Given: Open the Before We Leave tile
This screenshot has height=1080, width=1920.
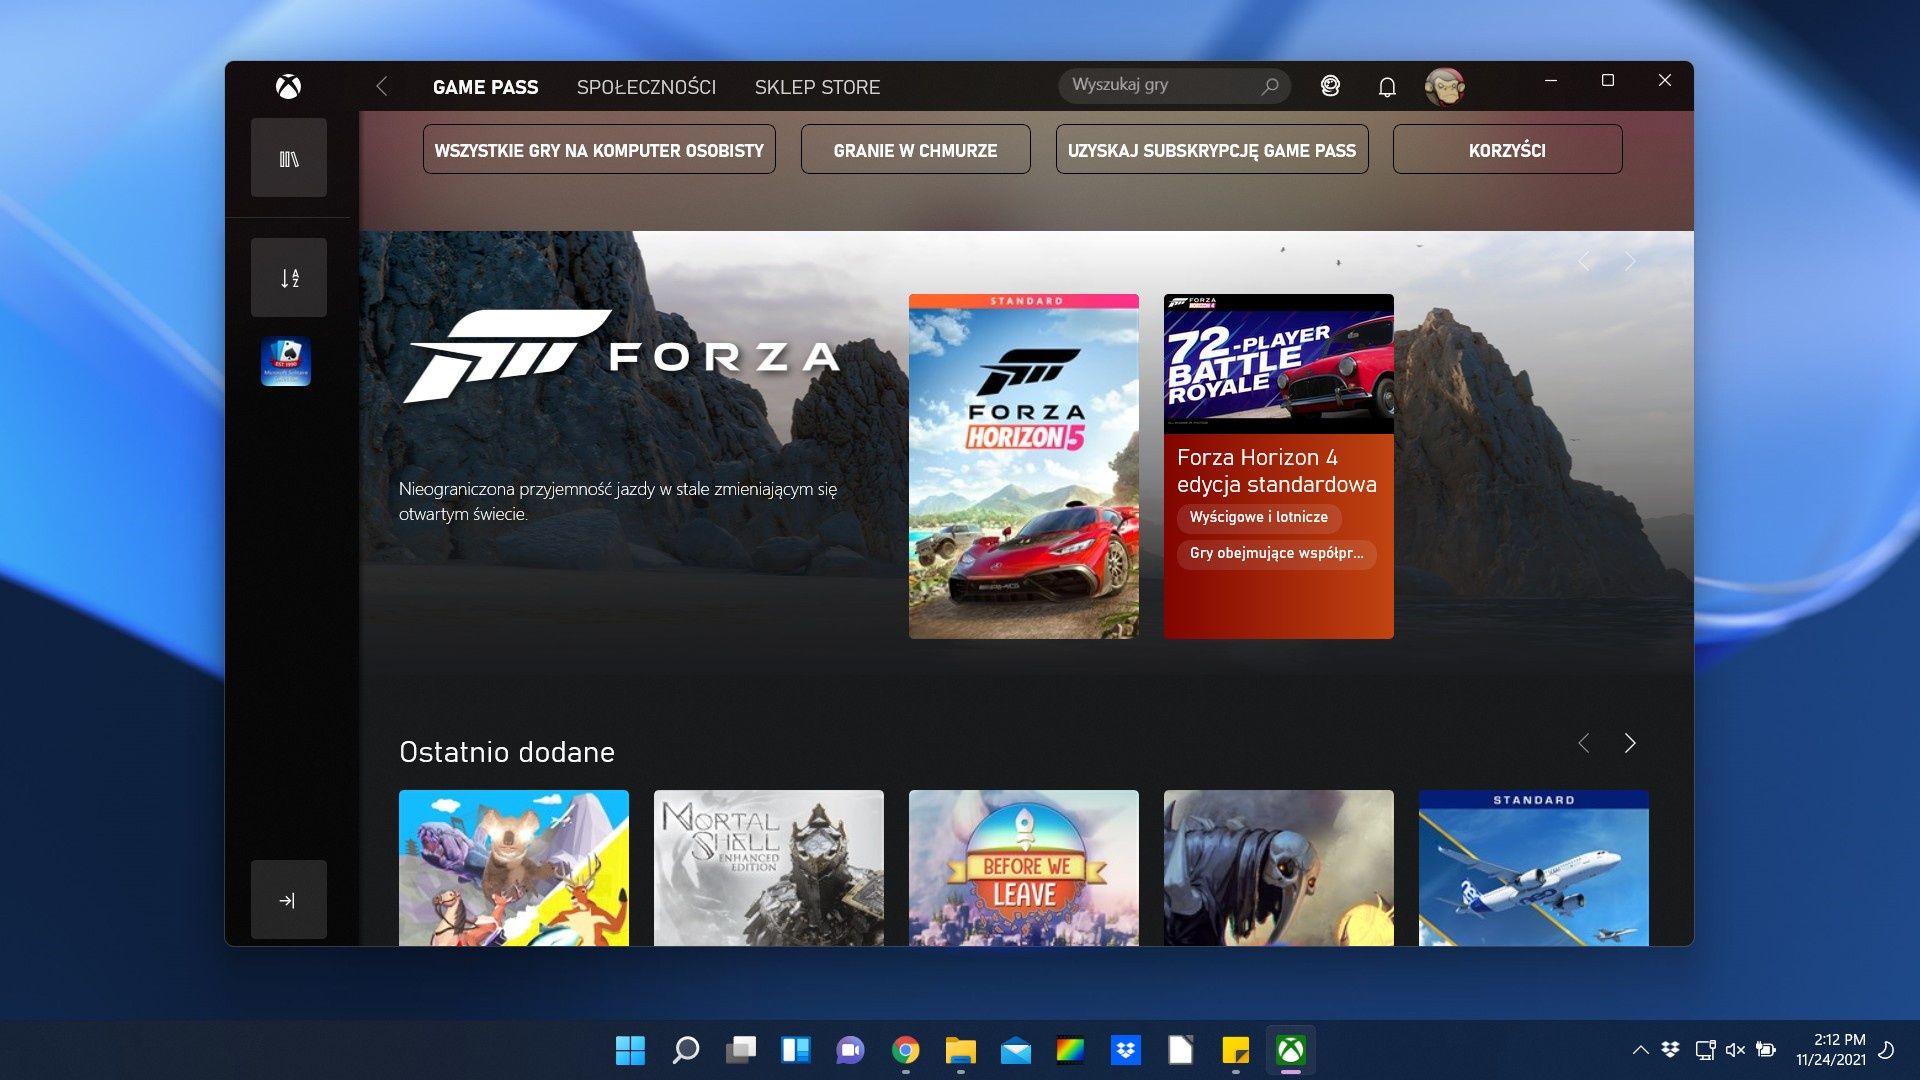Looking at the screenshot, I should click(1024, 868).
